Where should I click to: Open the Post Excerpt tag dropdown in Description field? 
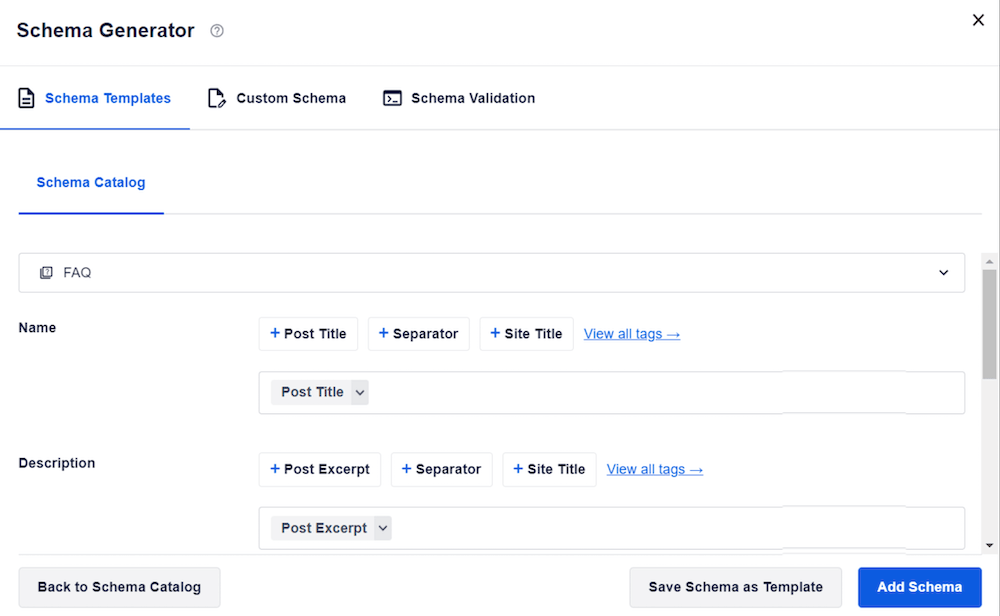[x=383, y=528]
